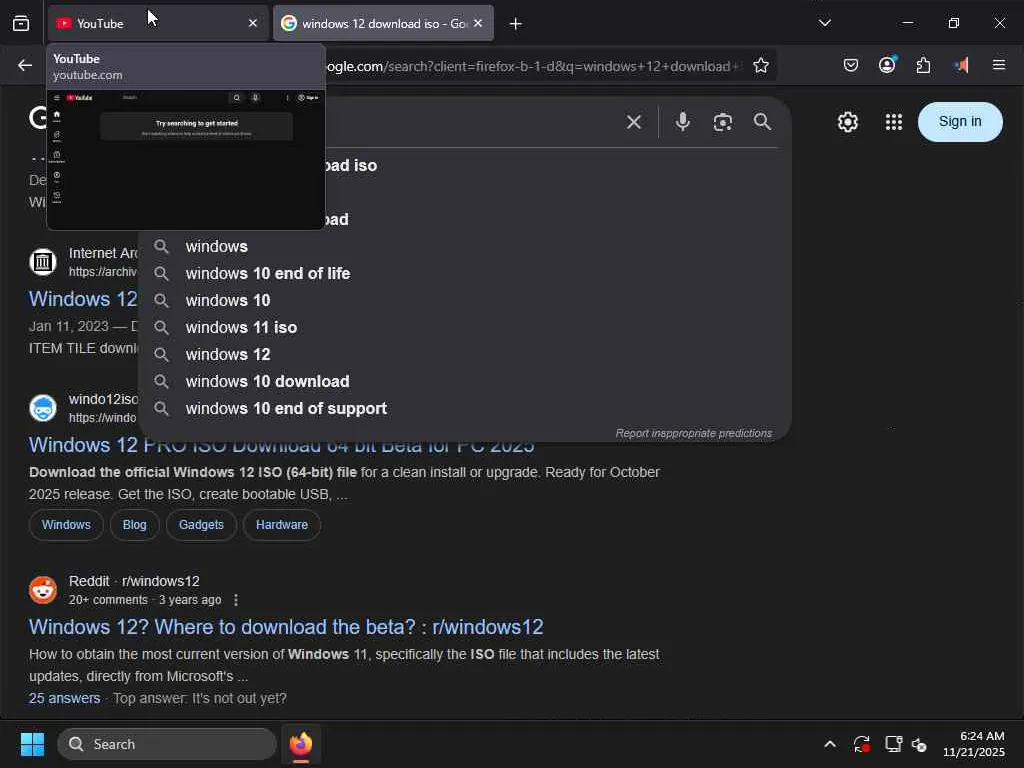
Task: Click the taskbar Search box
Action: (167, 744)
